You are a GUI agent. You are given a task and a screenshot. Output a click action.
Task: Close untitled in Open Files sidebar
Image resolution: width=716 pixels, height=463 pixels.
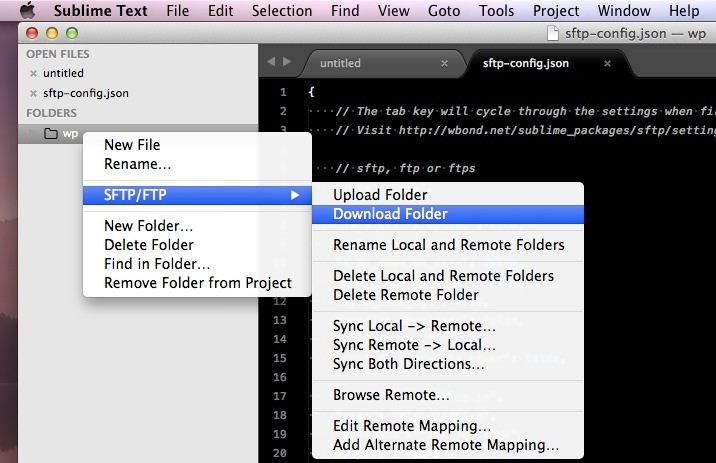pyautogui.click(x=33, y=73)
